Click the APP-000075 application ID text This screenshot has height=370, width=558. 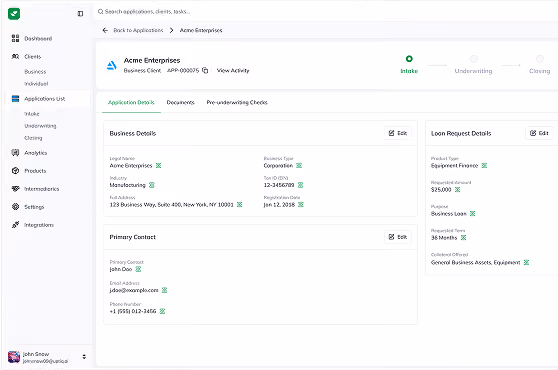[183, 70]
